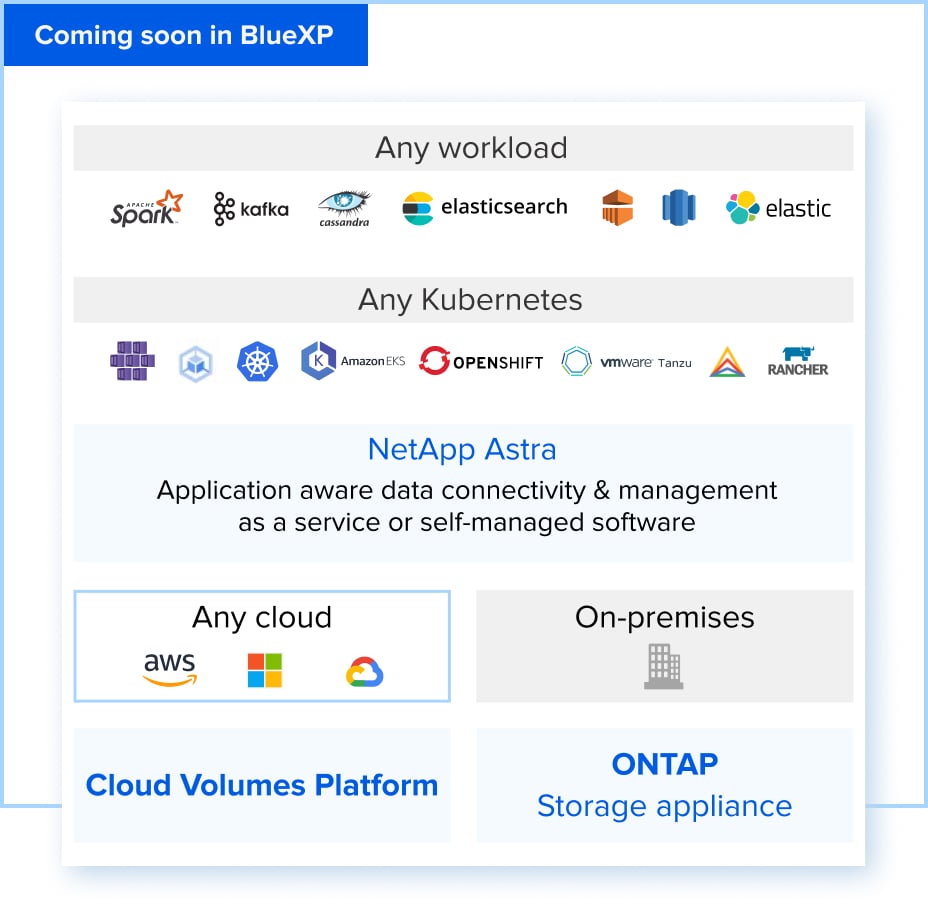Select the Kafka logo
The width and height of the screenshot is (928, 904).
point(251,208)
